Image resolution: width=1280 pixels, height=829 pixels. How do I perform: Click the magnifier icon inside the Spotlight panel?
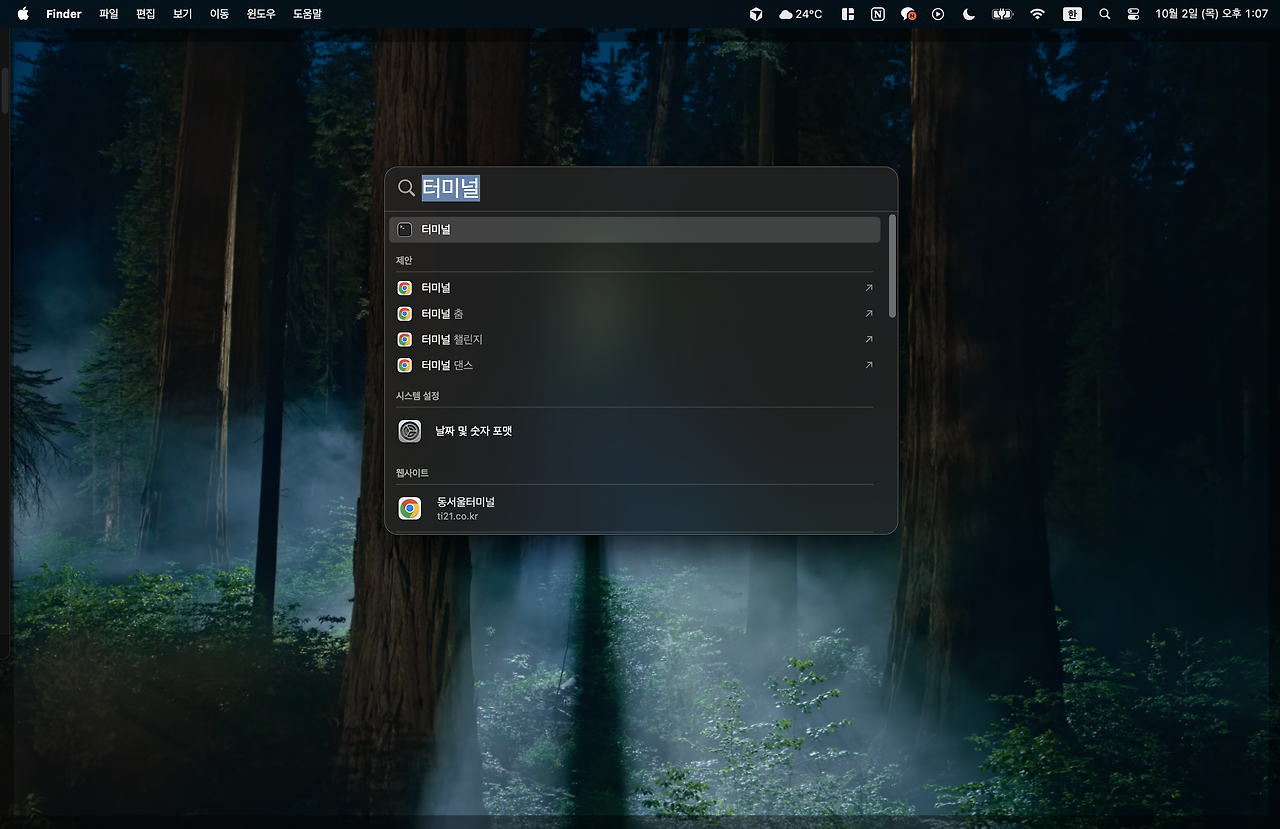(406, 188)
